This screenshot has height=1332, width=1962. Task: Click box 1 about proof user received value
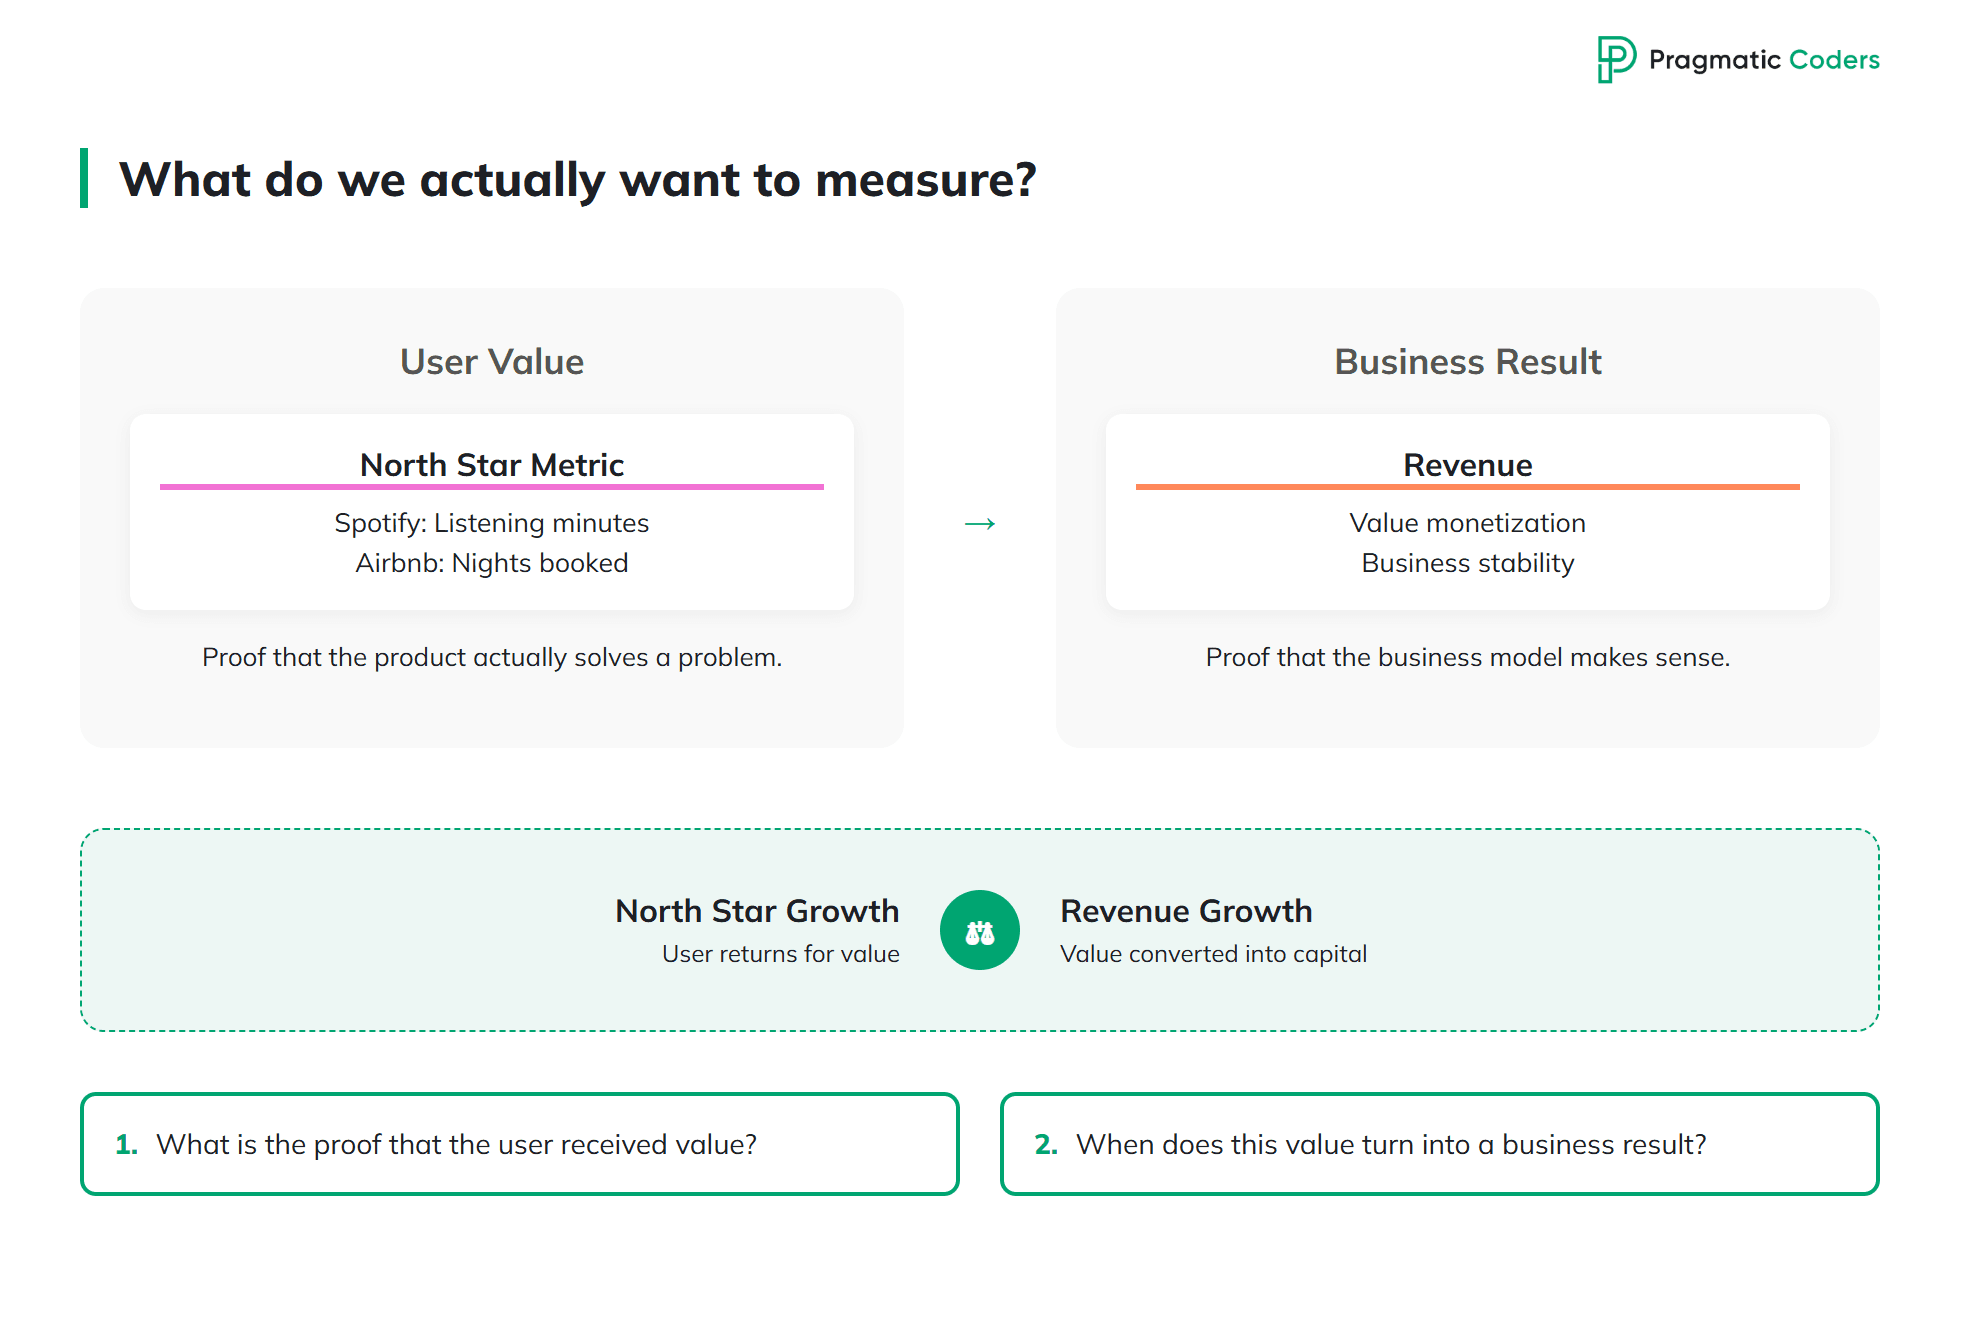coord(520,1144)
